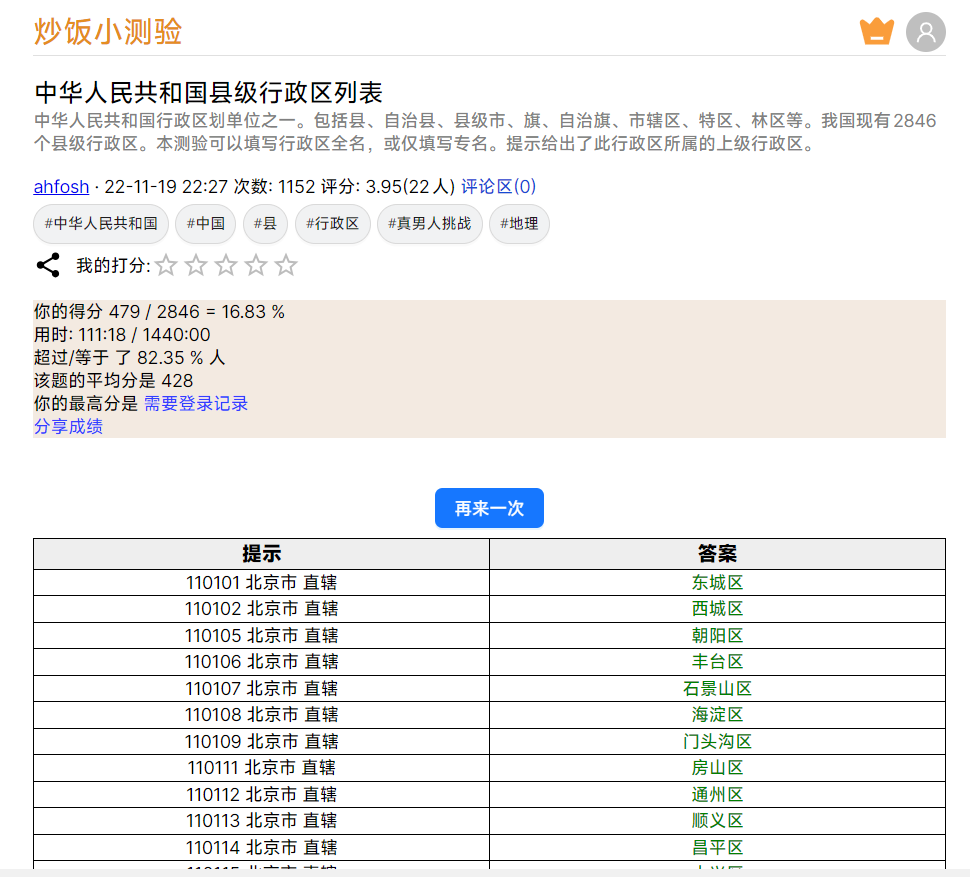Viewport: 970px width, 877px height.
Task: Open 评论区(0) comments link
Action: 498,186
